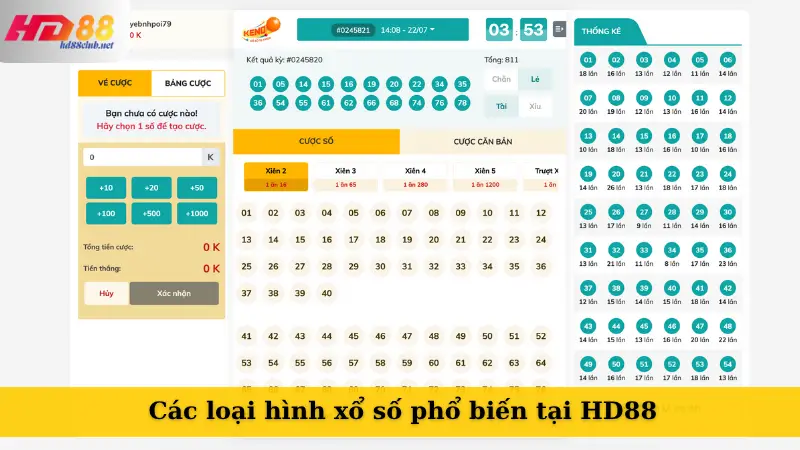Image resolution: width=800 pixels, height=450 pixels.
Task: Toggle the Chẵn result indicator
Action: click(x=501, y=79)
